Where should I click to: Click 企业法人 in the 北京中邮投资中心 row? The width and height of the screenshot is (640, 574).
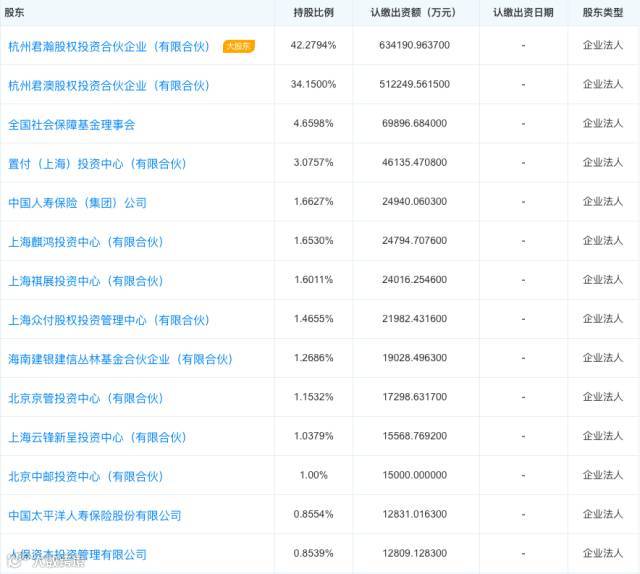603,475
